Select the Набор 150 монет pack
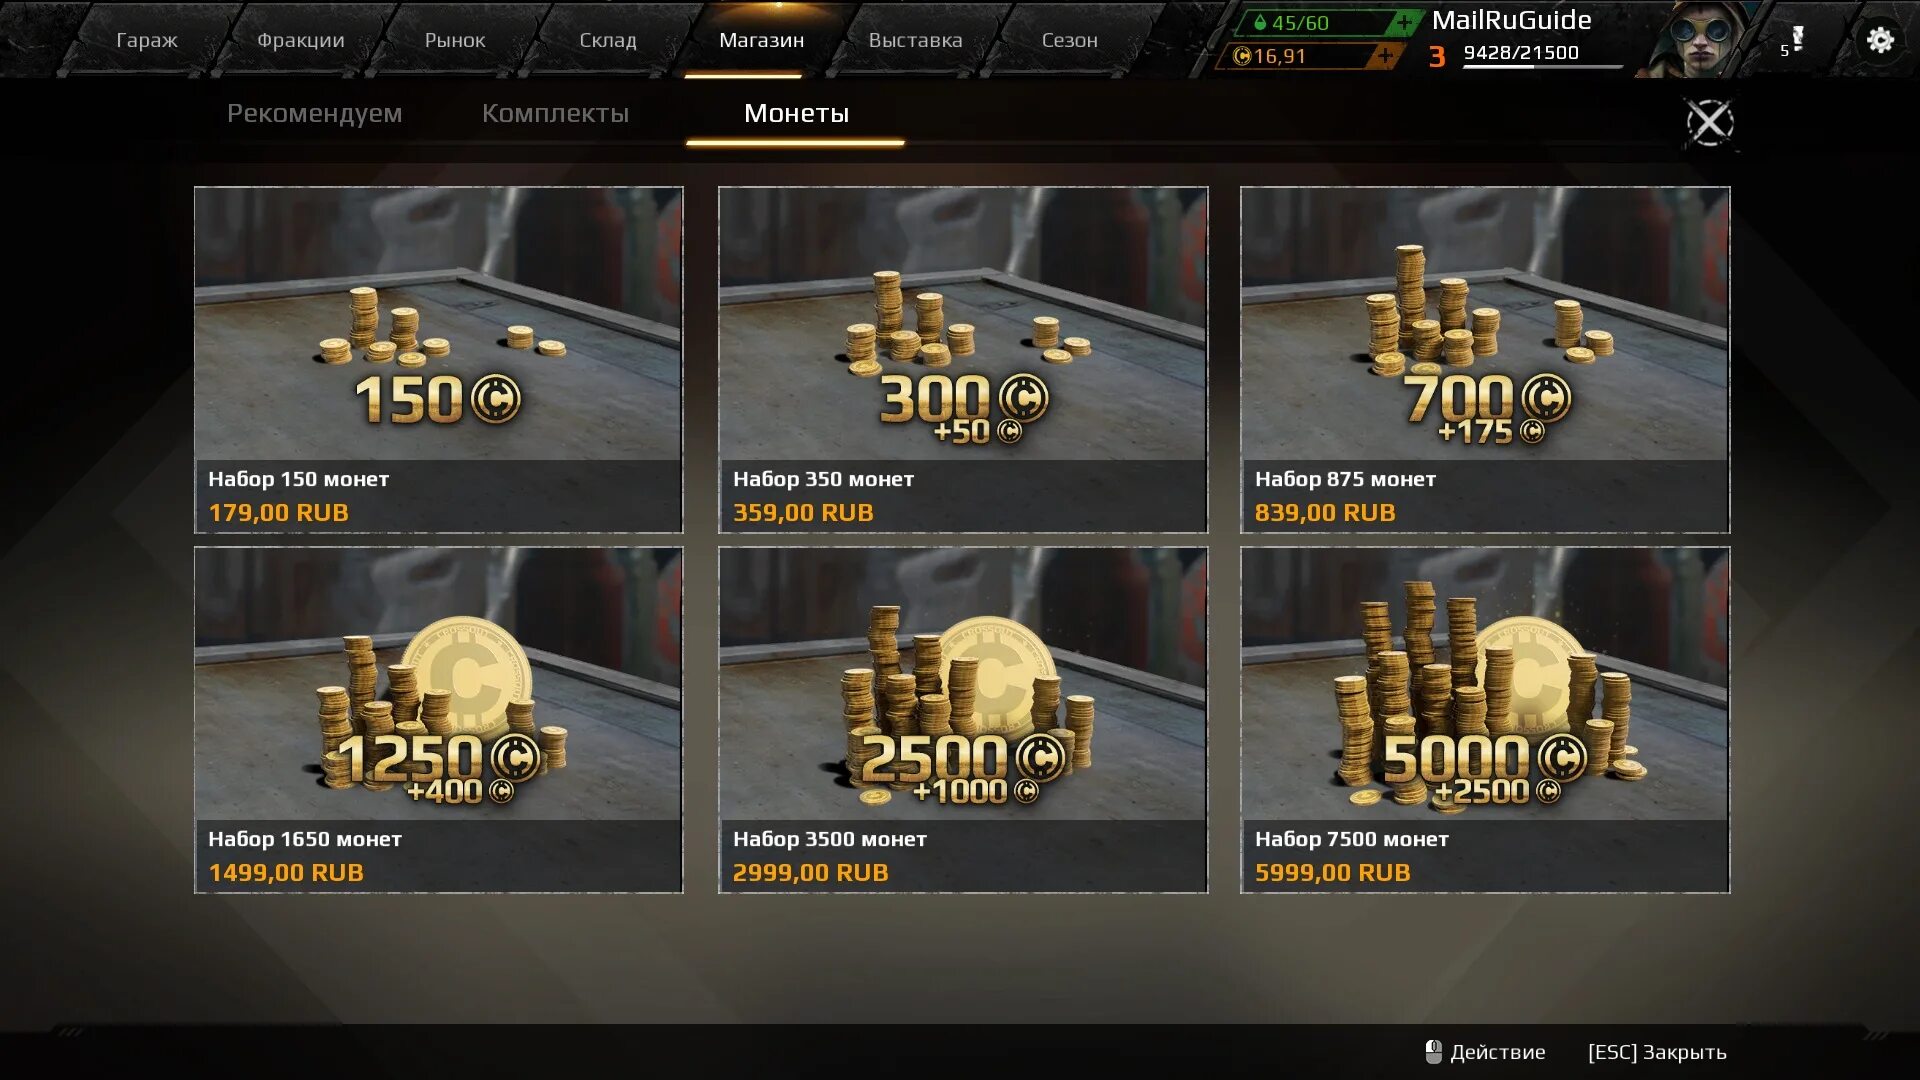This screenshot has height=1080, width=1920. pos(439,359)
